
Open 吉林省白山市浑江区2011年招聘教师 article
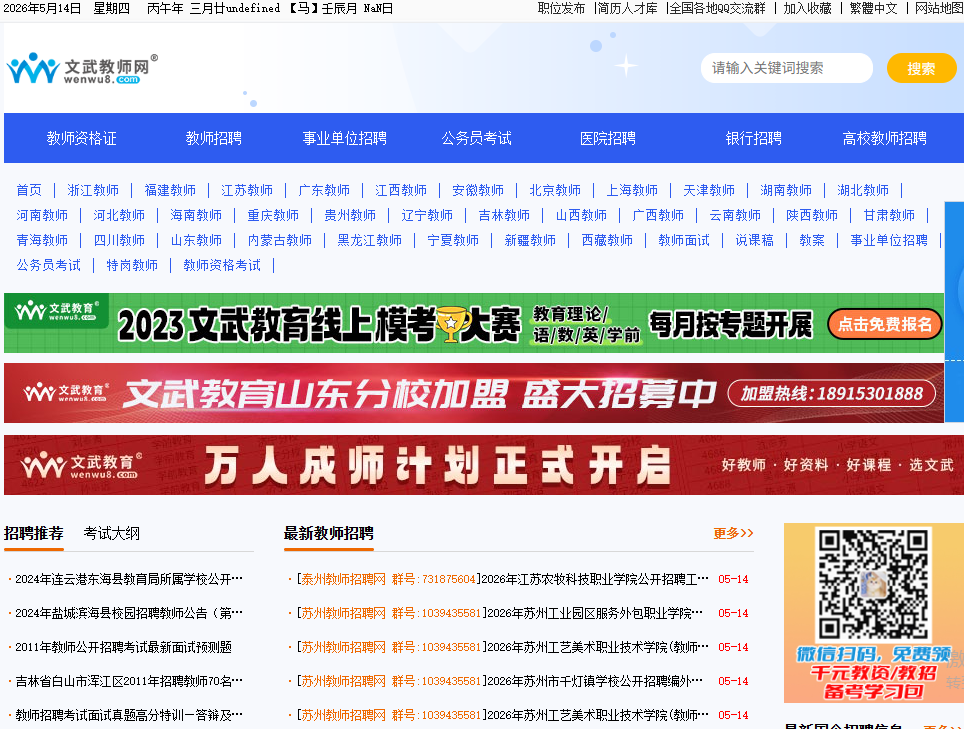click(x=129, y=682)
